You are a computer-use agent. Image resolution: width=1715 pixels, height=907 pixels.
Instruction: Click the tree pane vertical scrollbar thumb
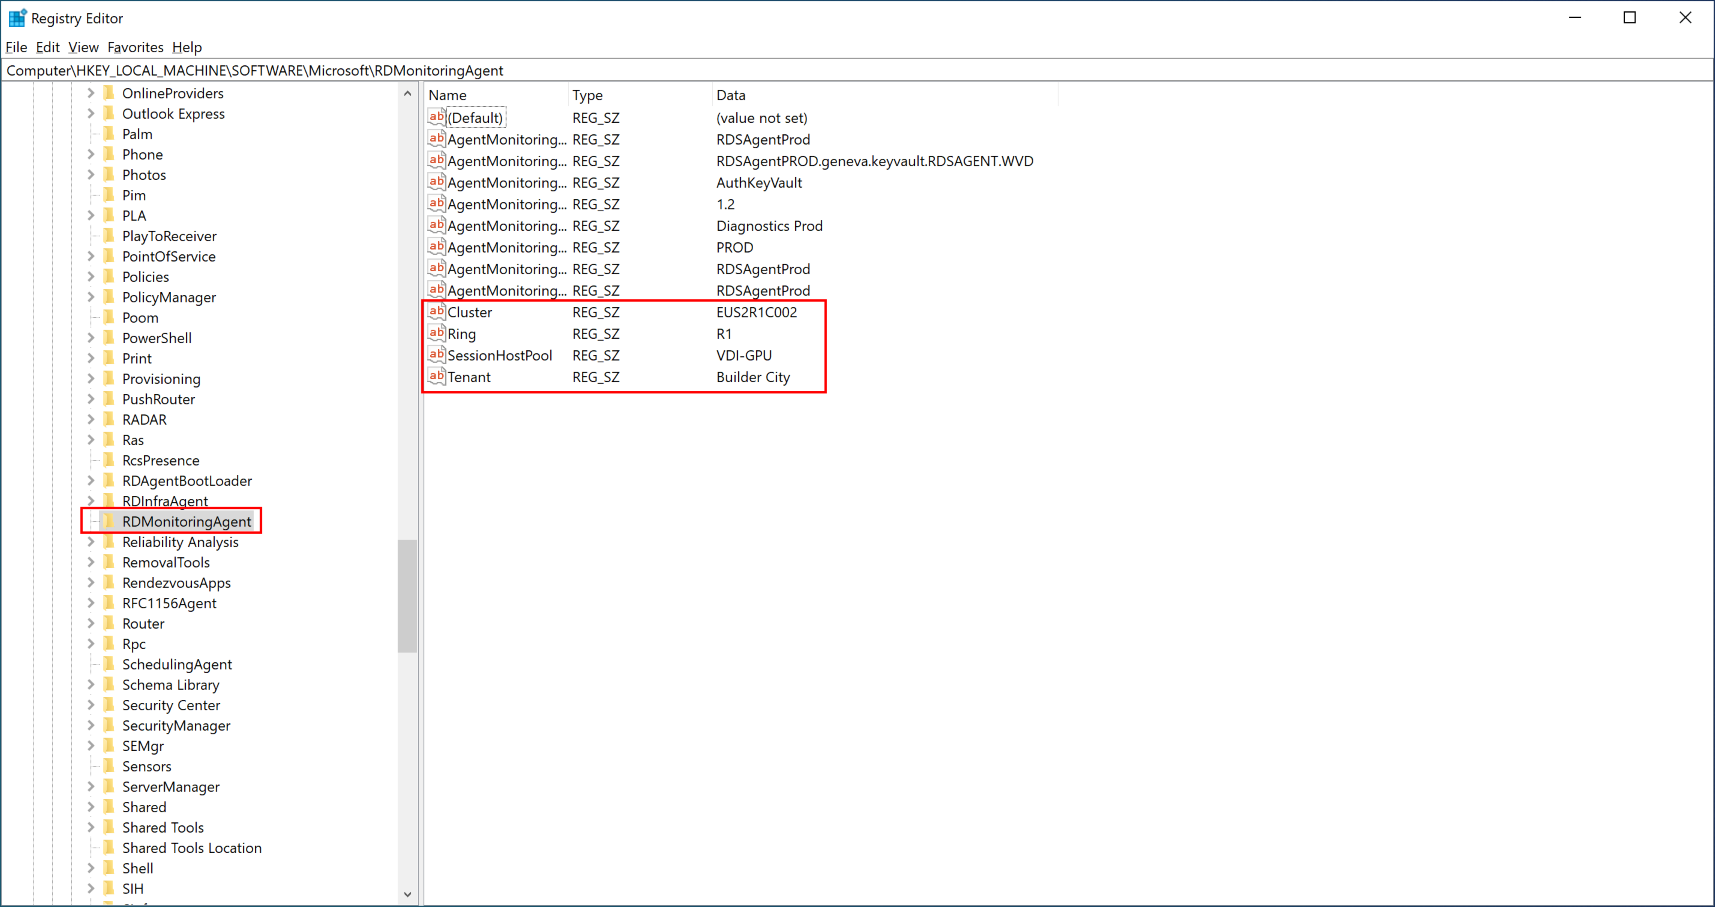[x=407, y=596]
